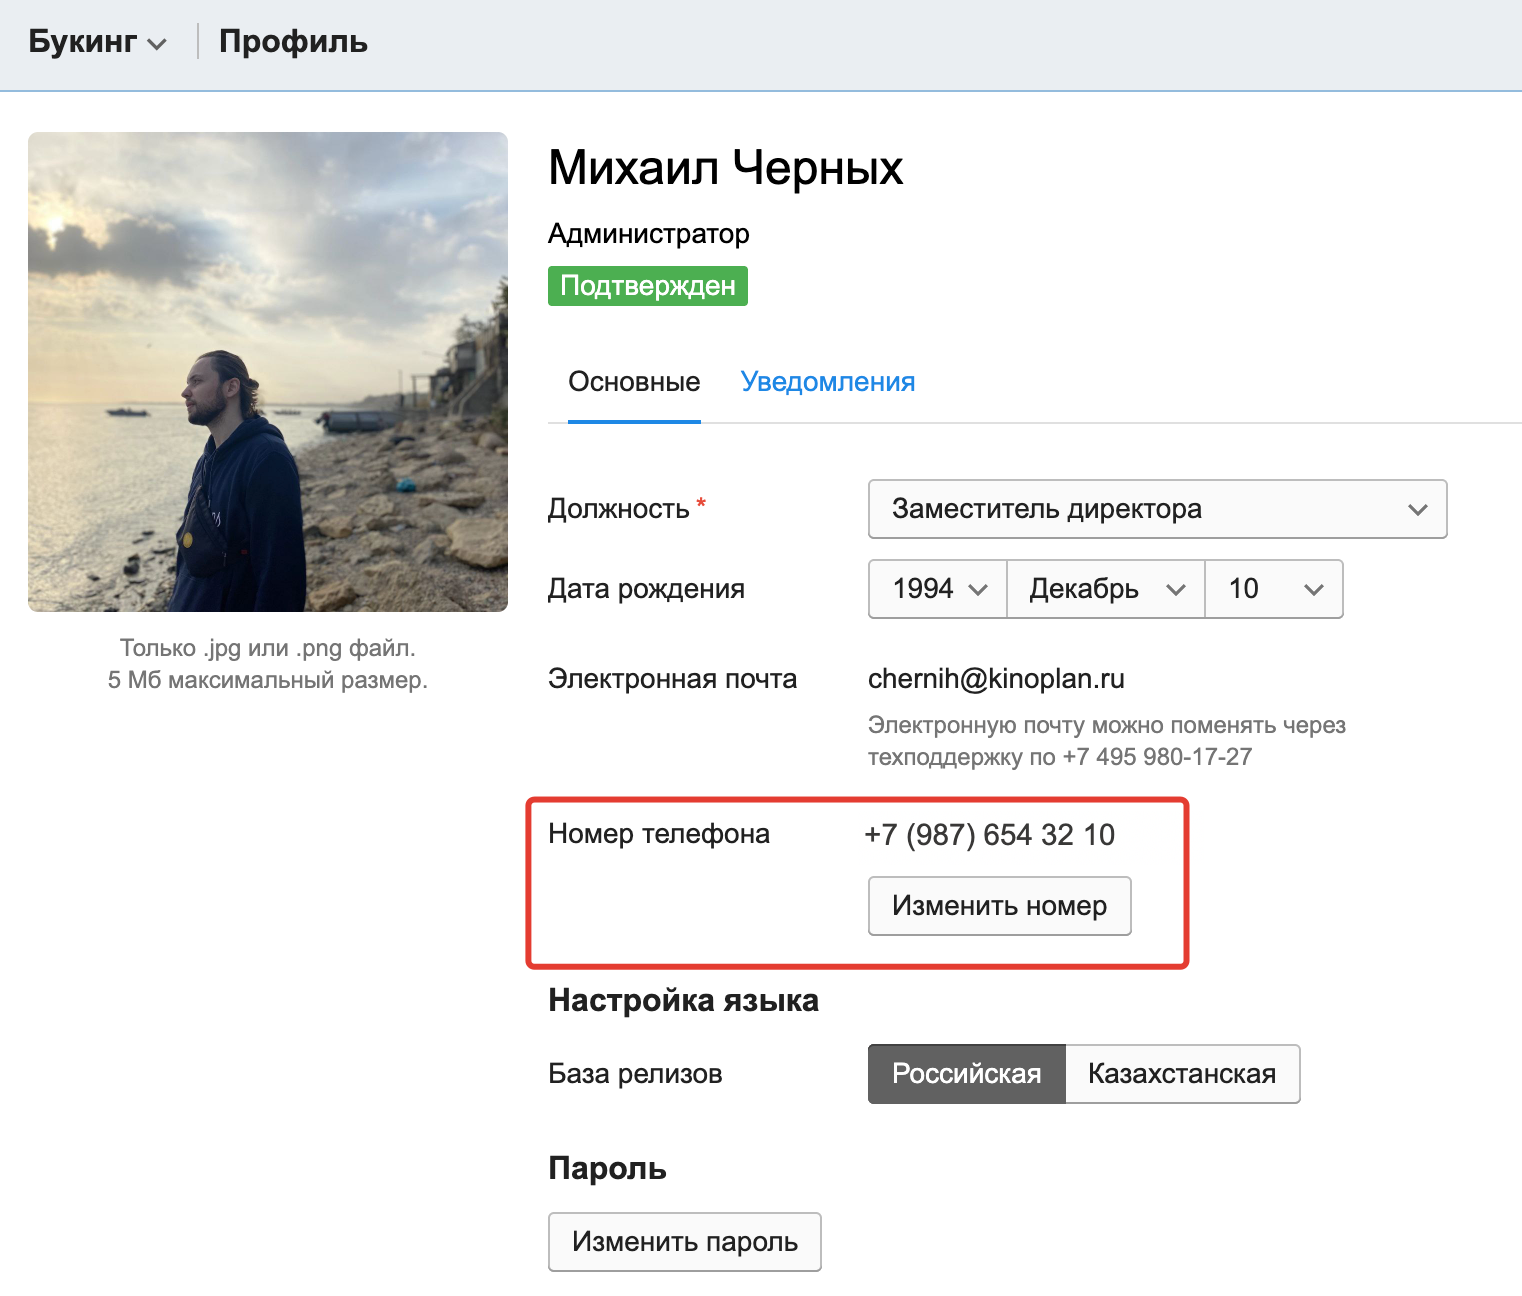Click the Пароль section heading
This screenshot has width=1522, height=1296.
click(608, 1168)
